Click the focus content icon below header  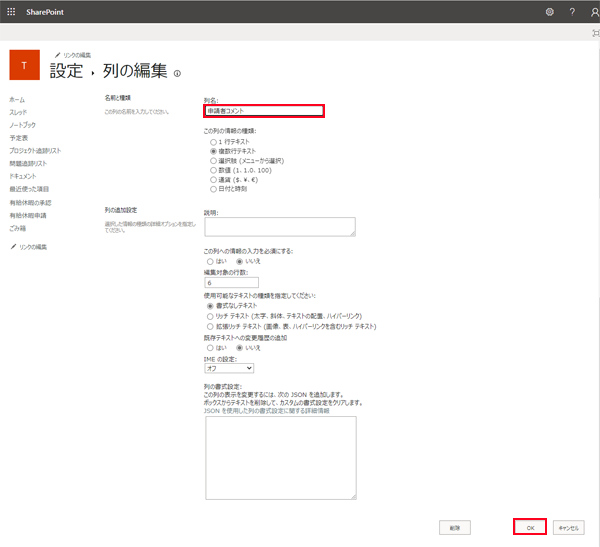tap(595, 33)
